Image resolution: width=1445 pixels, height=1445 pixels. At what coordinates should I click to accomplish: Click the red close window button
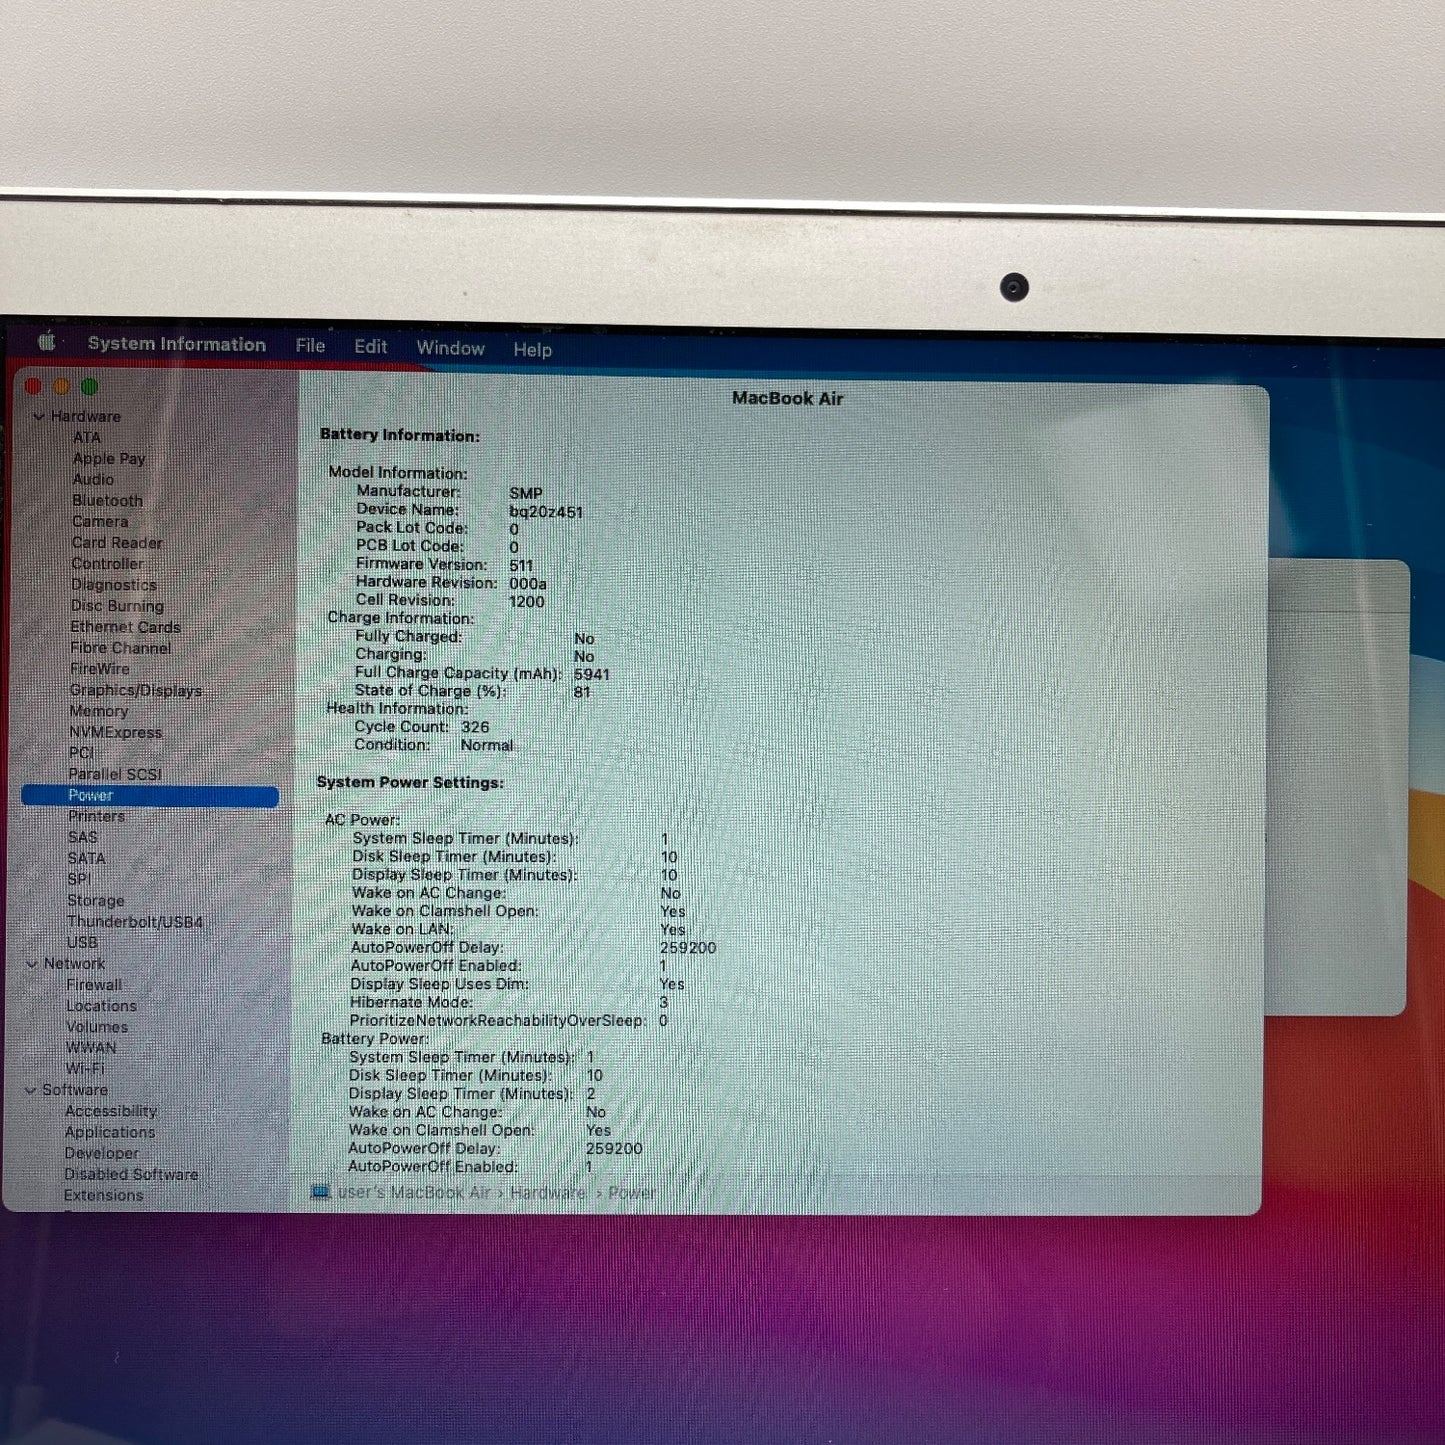[34, 386]
